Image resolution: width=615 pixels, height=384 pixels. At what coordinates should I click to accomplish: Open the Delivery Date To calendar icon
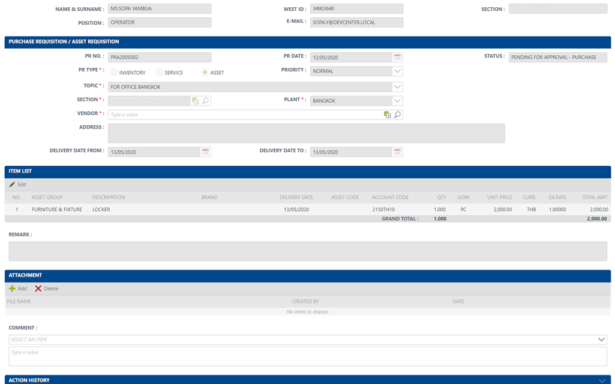point(397,152)
